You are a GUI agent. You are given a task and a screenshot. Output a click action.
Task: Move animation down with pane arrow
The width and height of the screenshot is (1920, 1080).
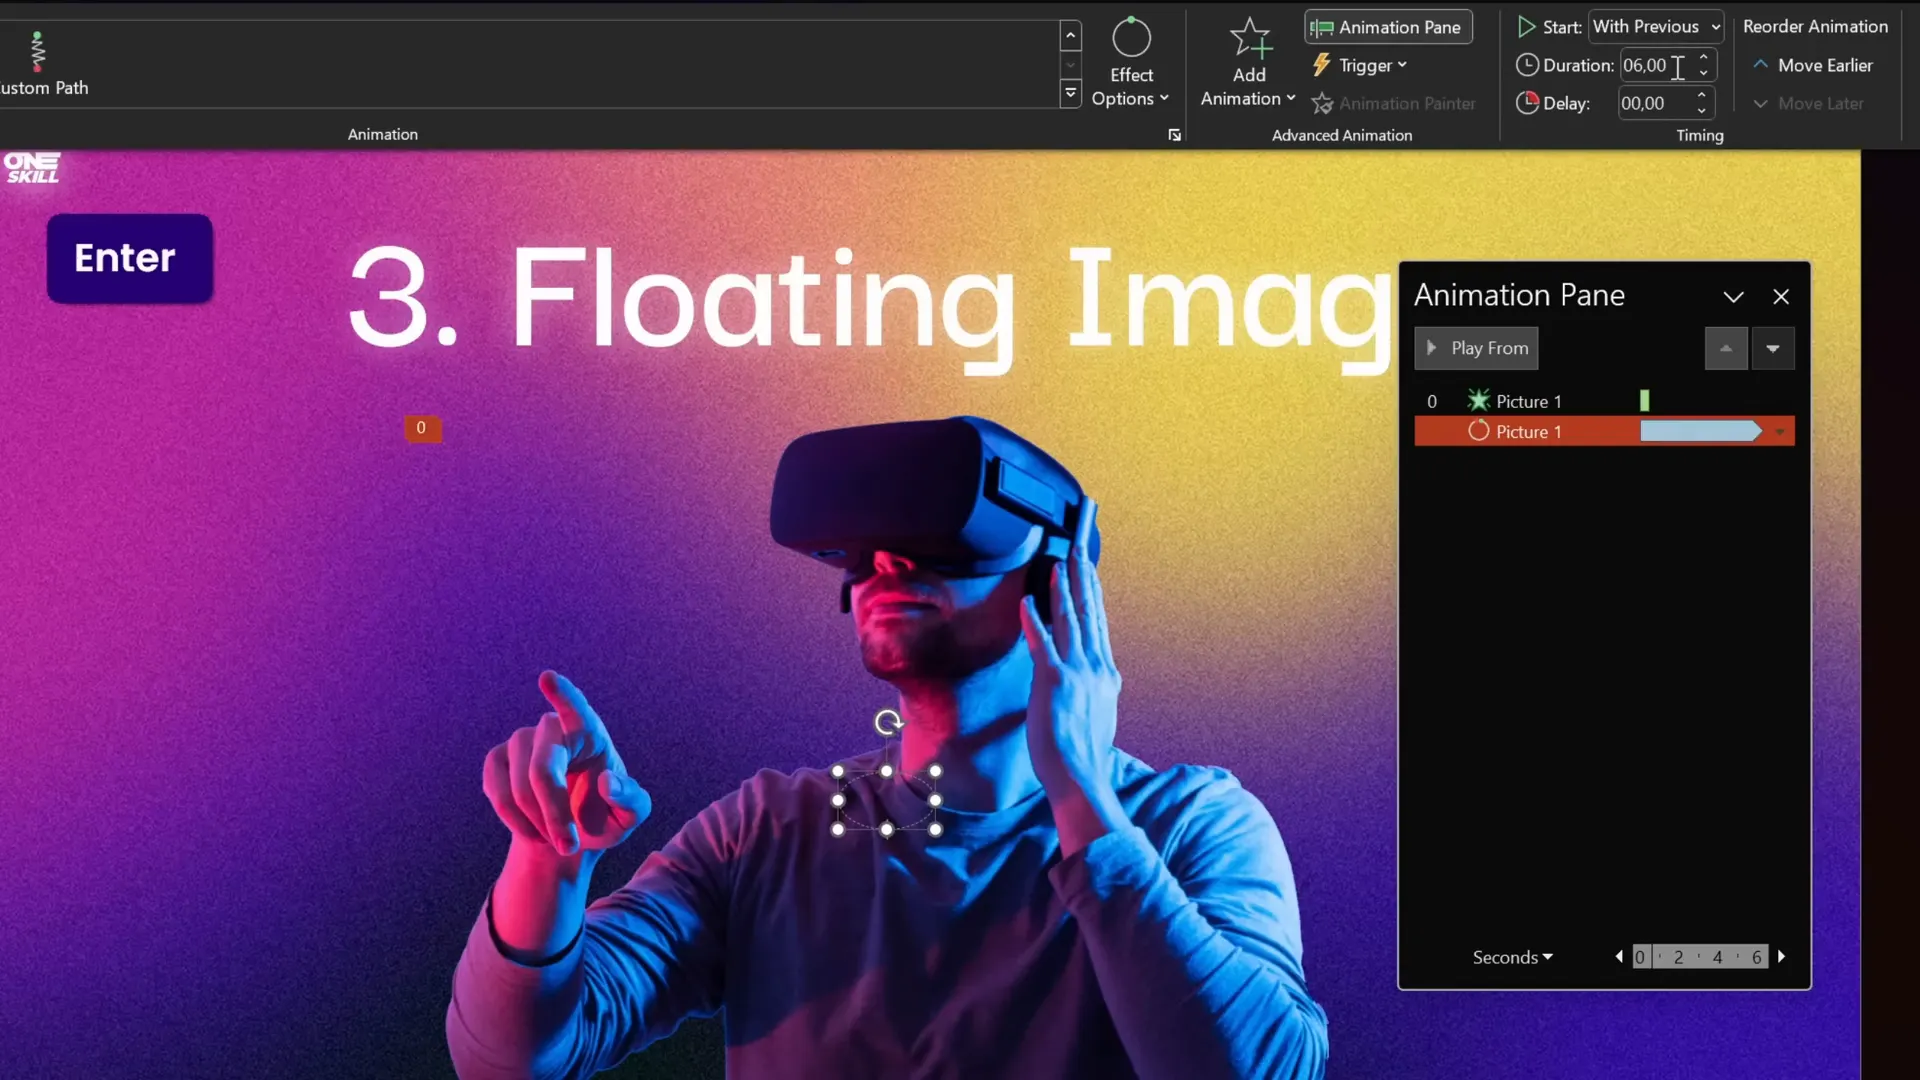coord(1772,348)
